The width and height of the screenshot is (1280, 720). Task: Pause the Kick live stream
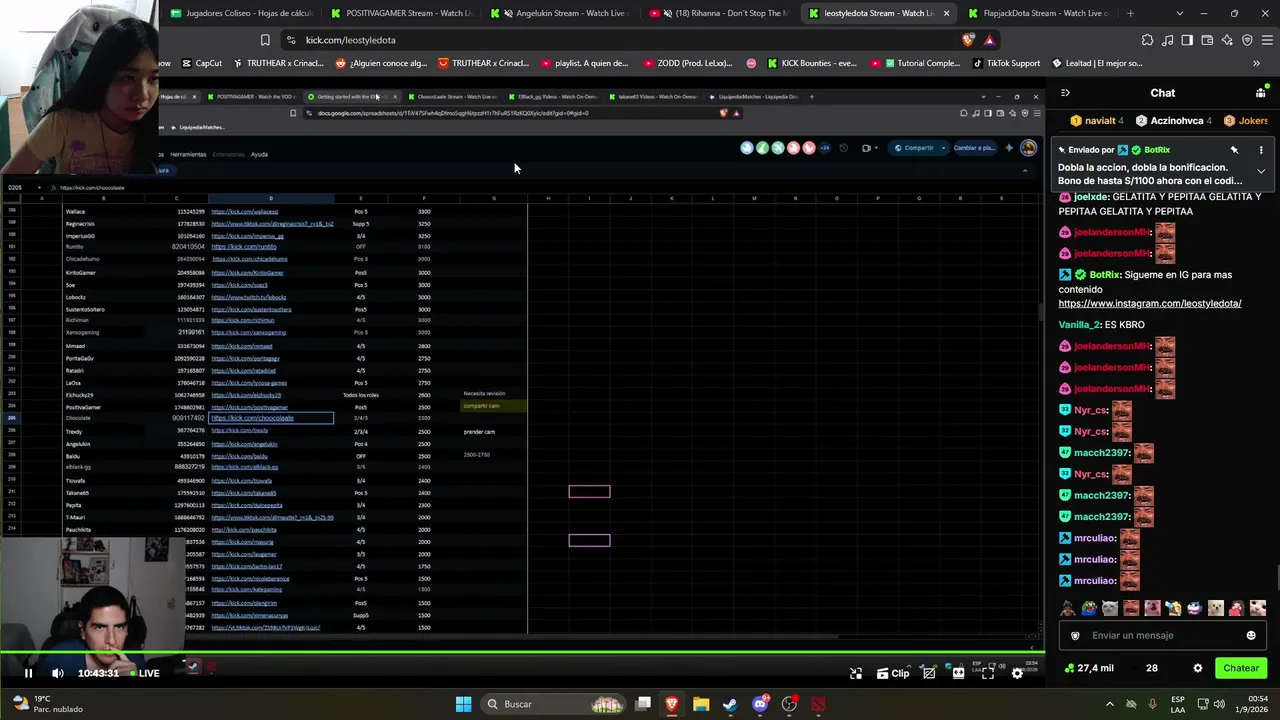pyautogui.click(x=28, y=673)
